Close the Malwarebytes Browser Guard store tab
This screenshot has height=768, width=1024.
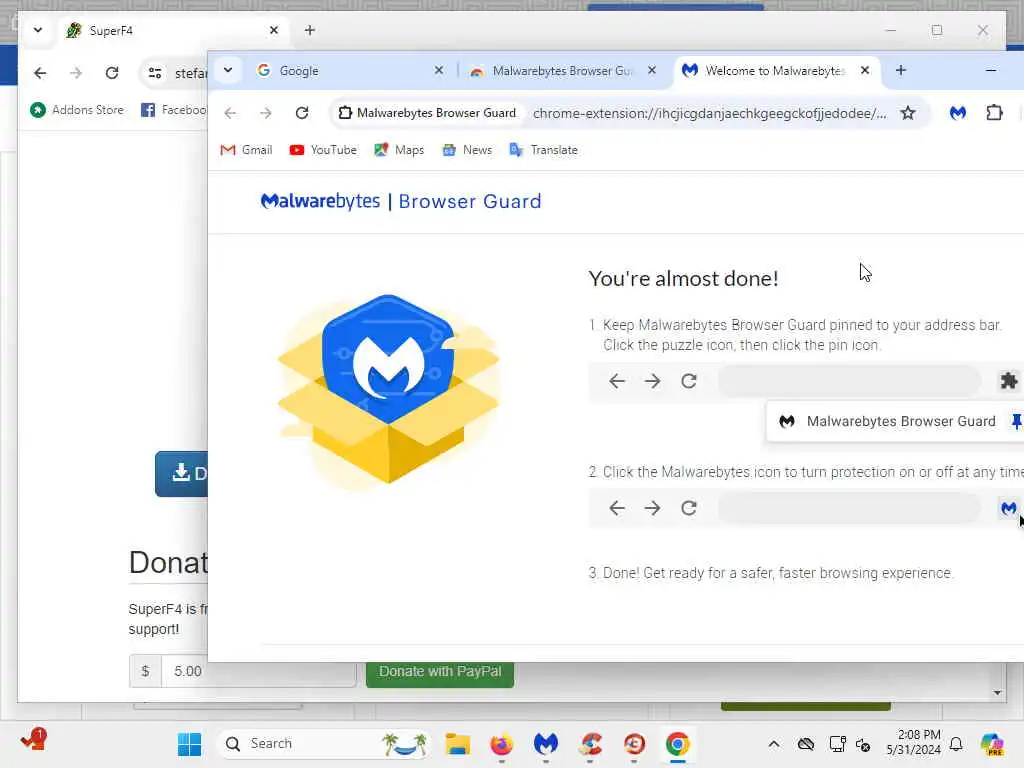click(x=652, y=70)
